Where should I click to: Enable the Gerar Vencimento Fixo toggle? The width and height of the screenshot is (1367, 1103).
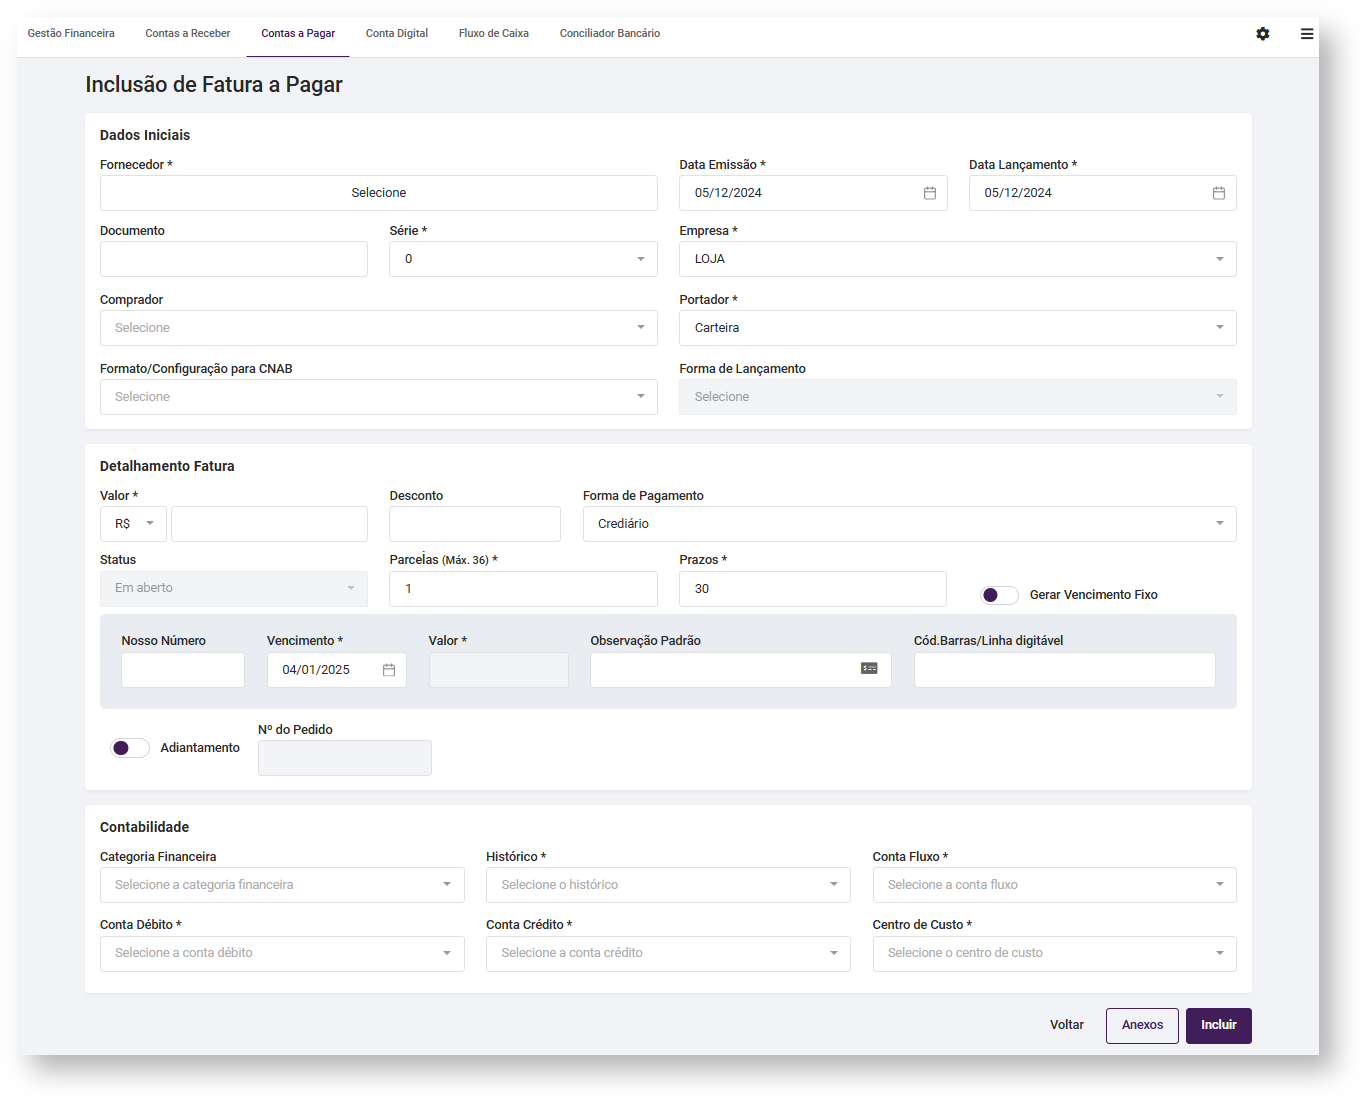click(x=999, y=595)
